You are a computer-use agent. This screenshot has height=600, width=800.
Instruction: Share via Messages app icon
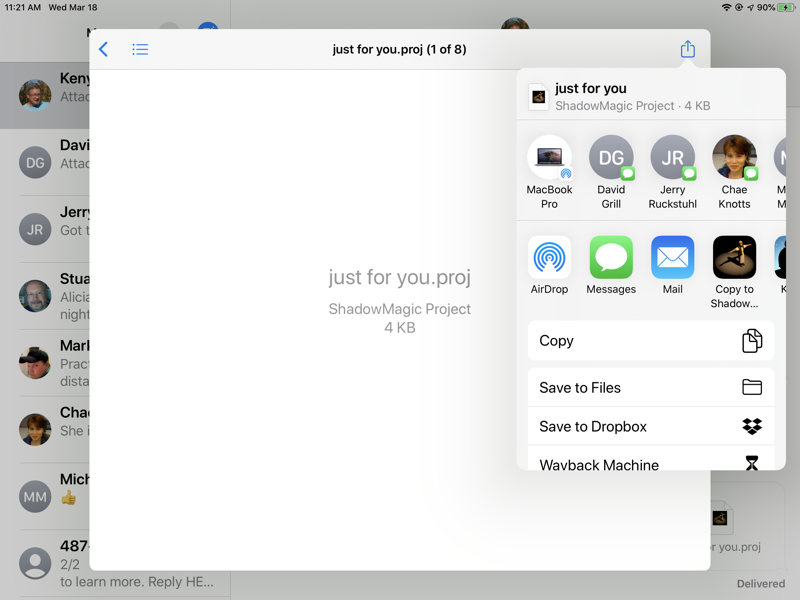(x=611, y=258)
